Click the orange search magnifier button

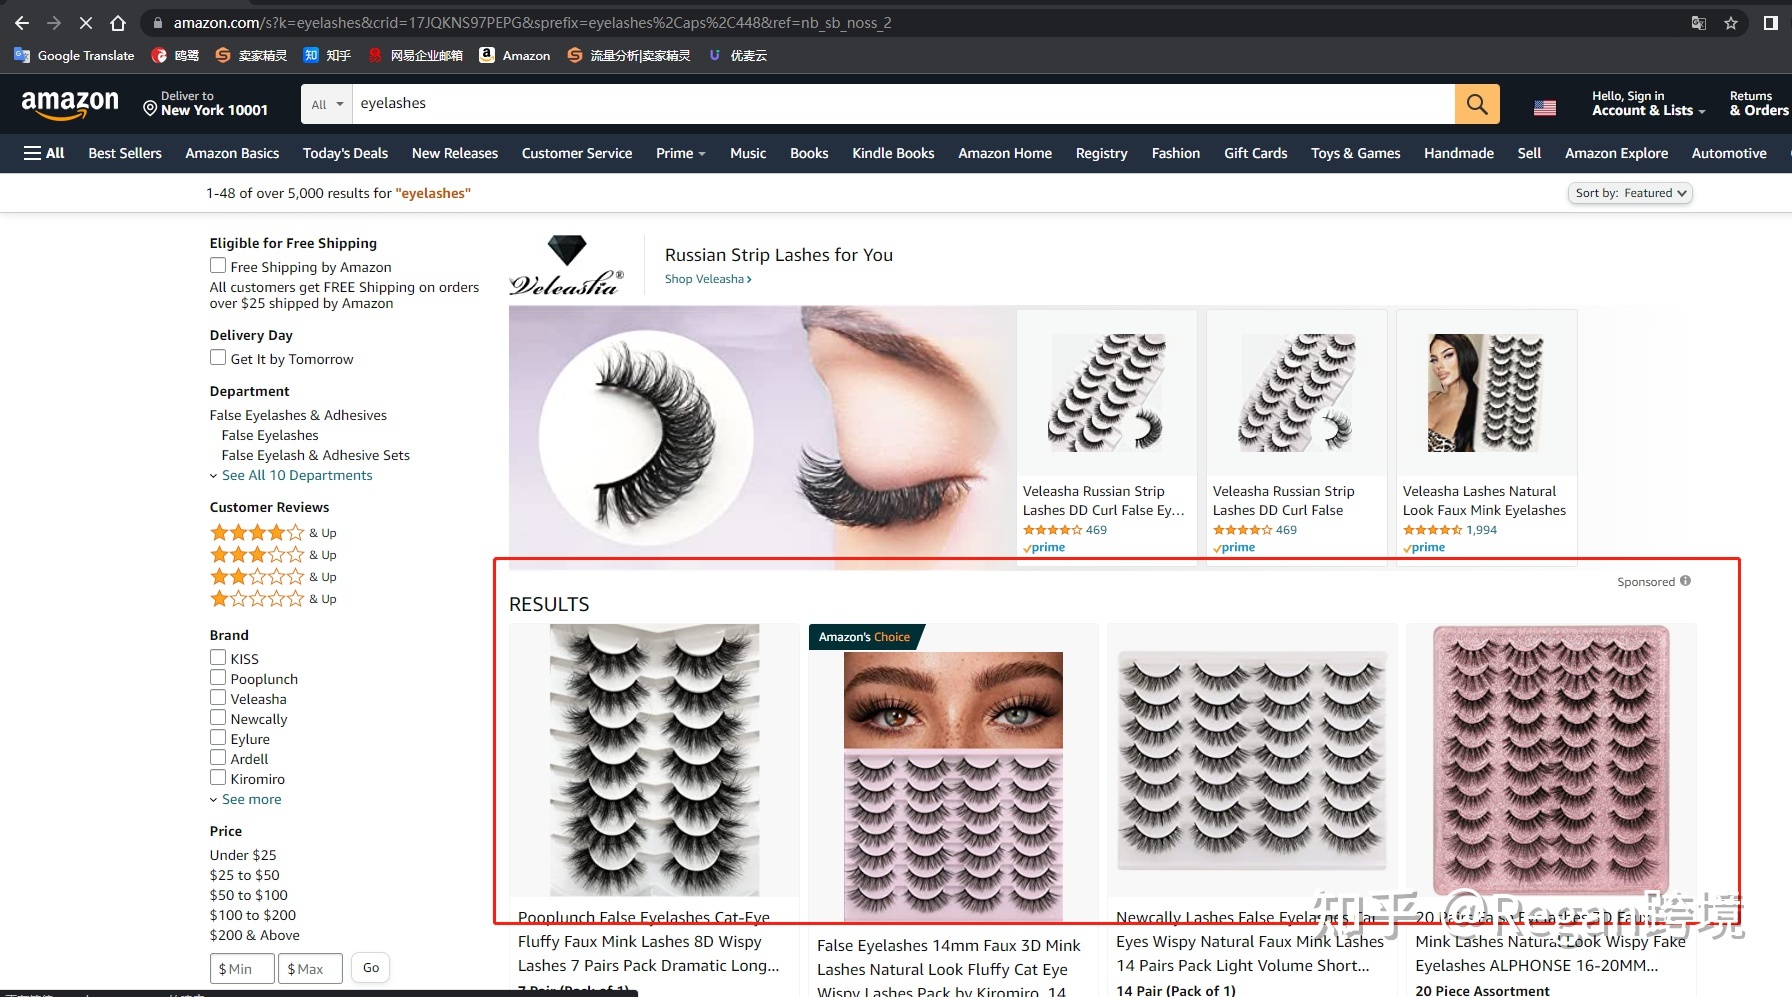click(1476, 104)
